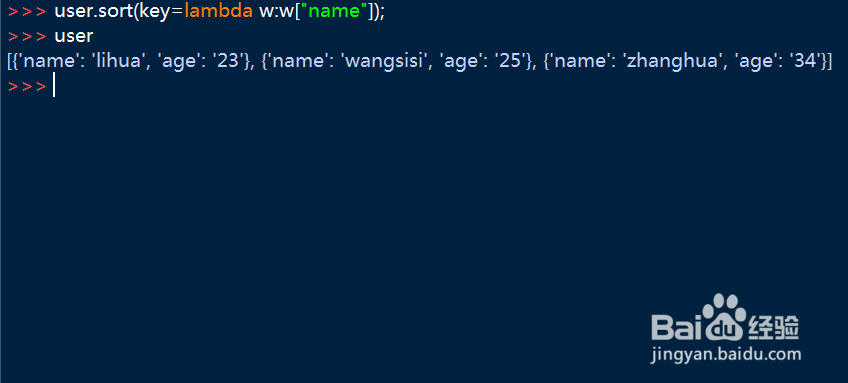Viewport: 848px width, 383px height.
Task: Click the closing square bracket ending the output list
Action: click(x=828, y=62)
